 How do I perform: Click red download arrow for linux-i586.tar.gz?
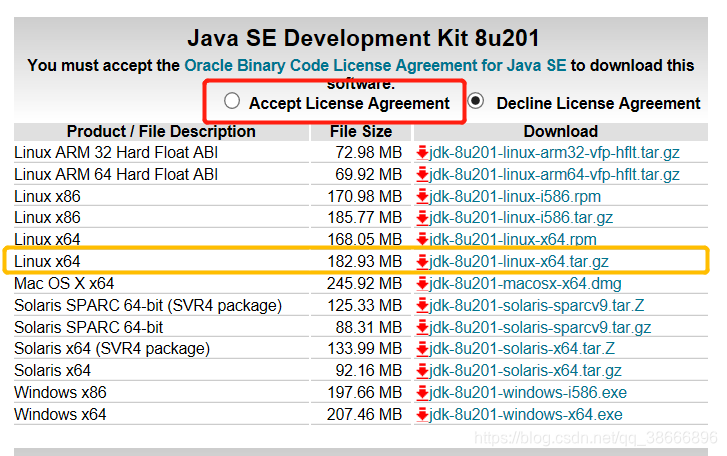pos(422,218)
